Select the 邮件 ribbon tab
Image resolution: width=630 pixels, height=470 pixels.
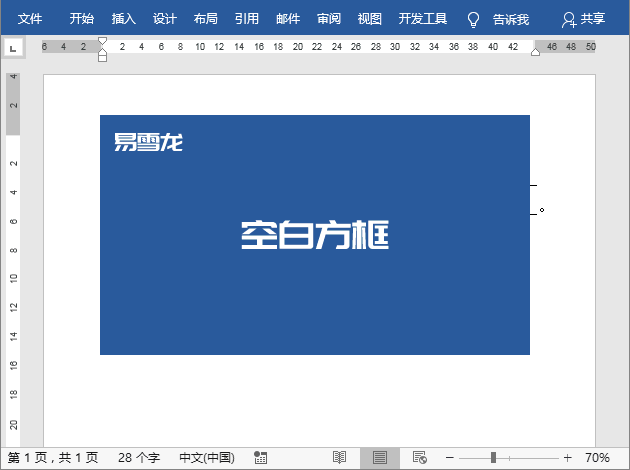point(288,18)
